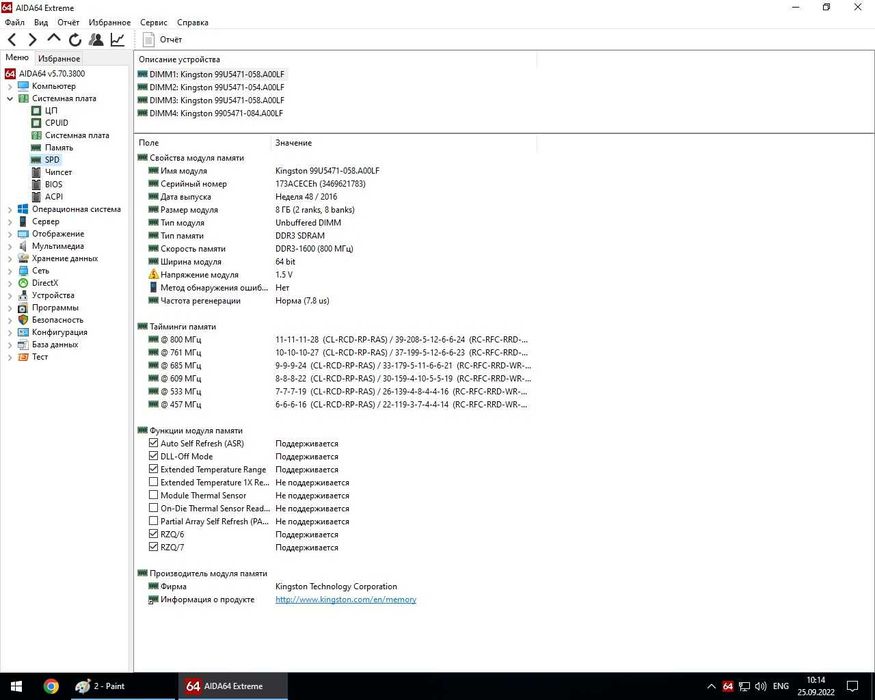The image size is (875, 700).
Task: Open the Избранное menu in the menu bar
Action: pyautogui.click(x=109, y=22)
